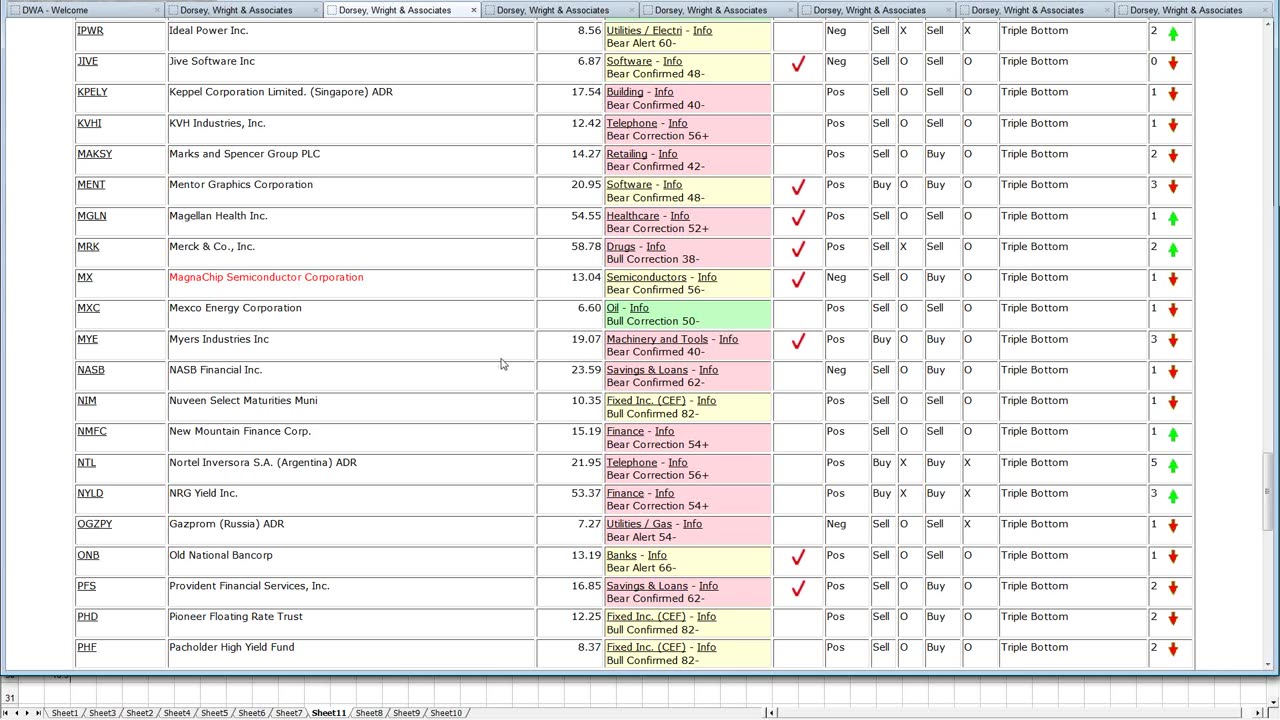
Task: Open the Sheet5 worksheet tab
Action: click(x=214, y=713)
